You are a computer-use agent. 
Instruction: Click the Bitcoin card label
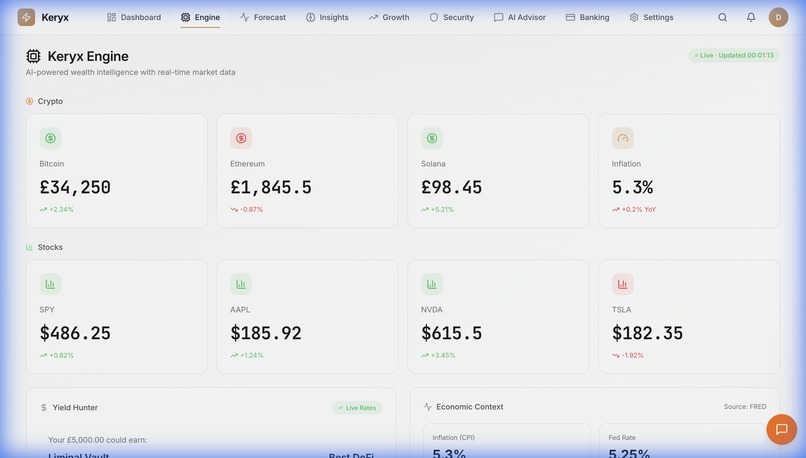tap(52, 164)
